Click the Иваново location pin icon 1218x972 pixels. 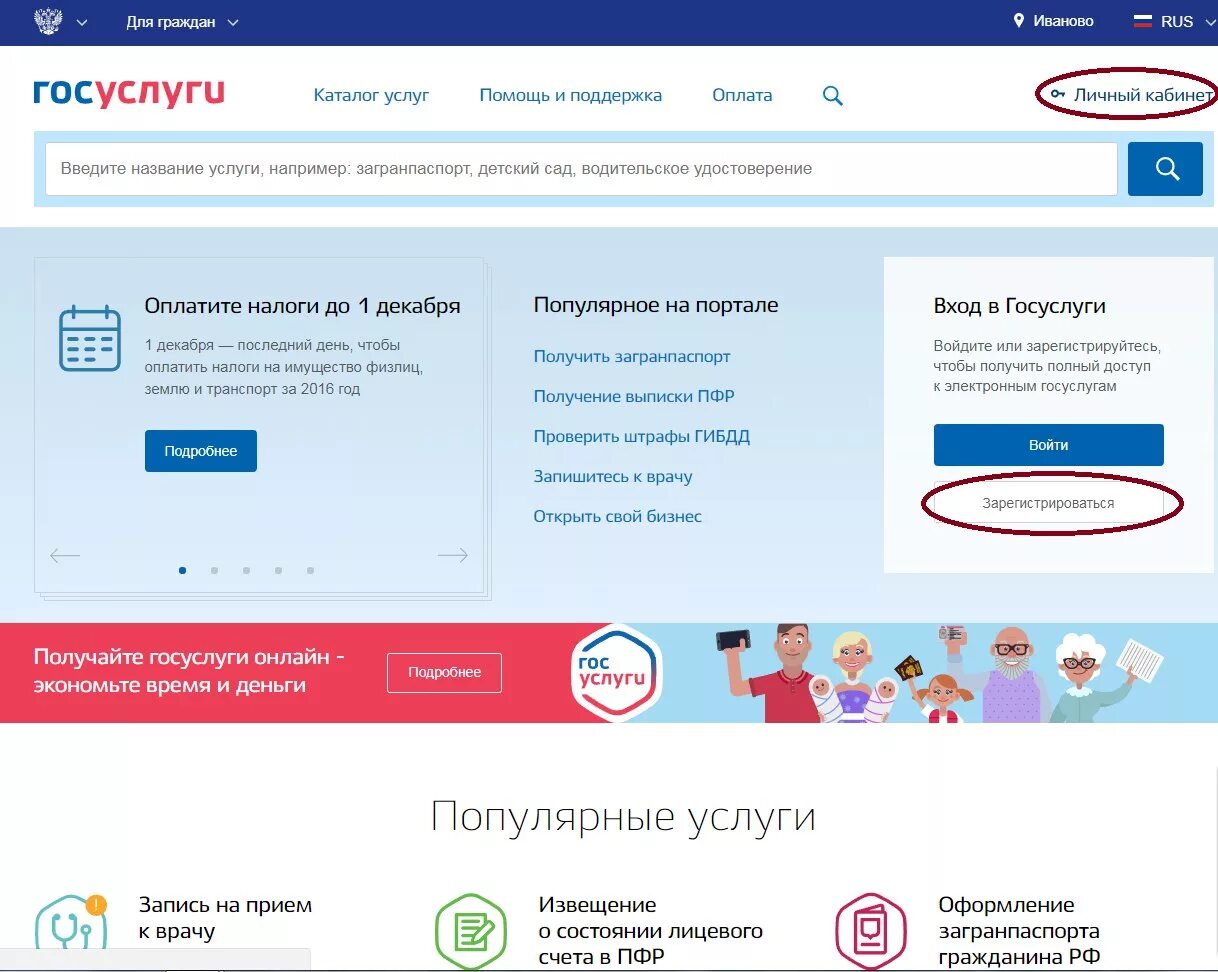point(1019,21)
